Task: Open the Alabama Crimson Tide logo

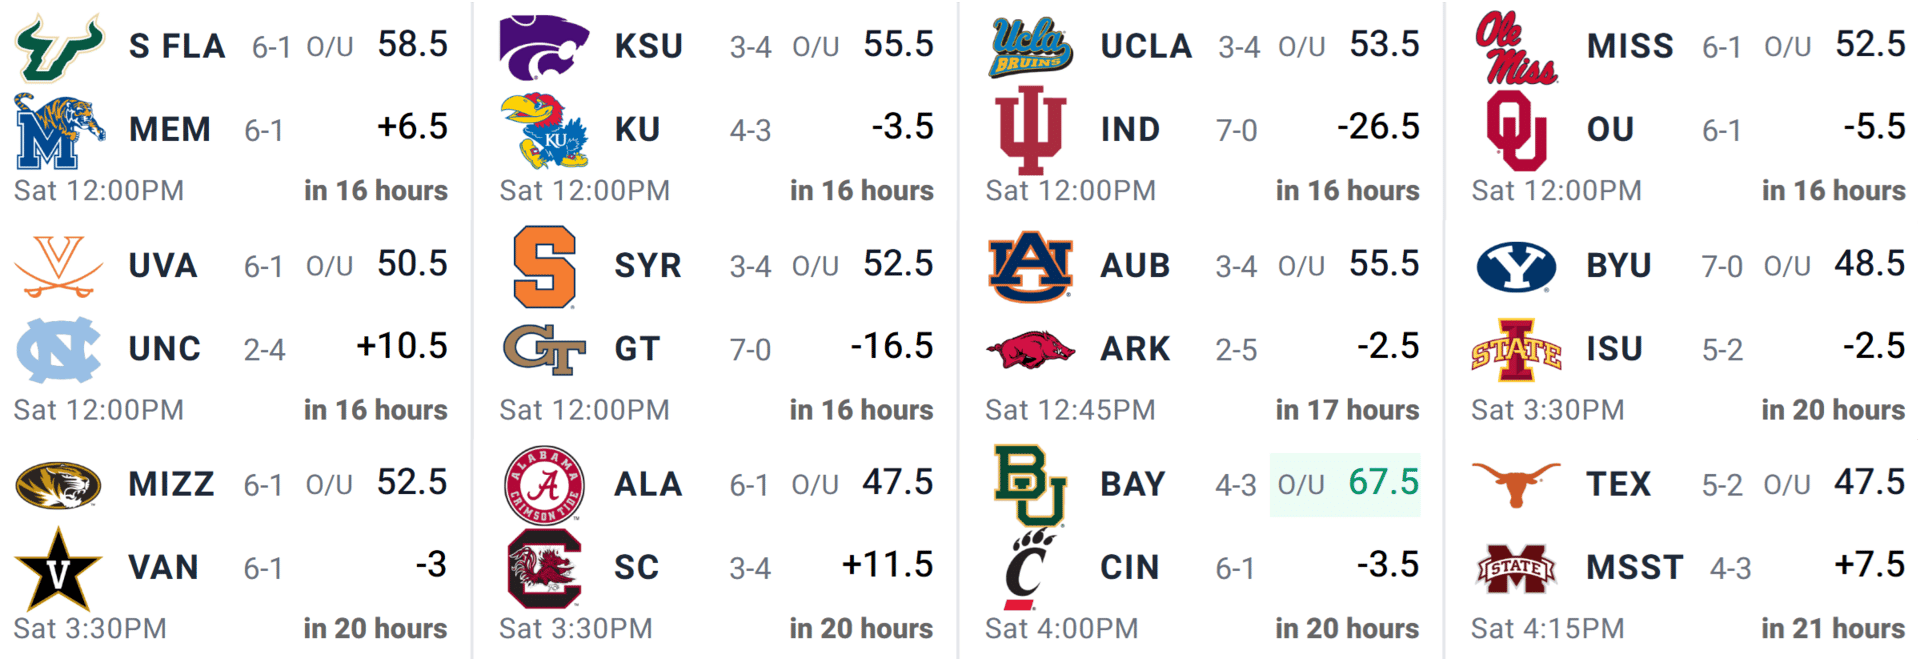Action: click(544, 485)
